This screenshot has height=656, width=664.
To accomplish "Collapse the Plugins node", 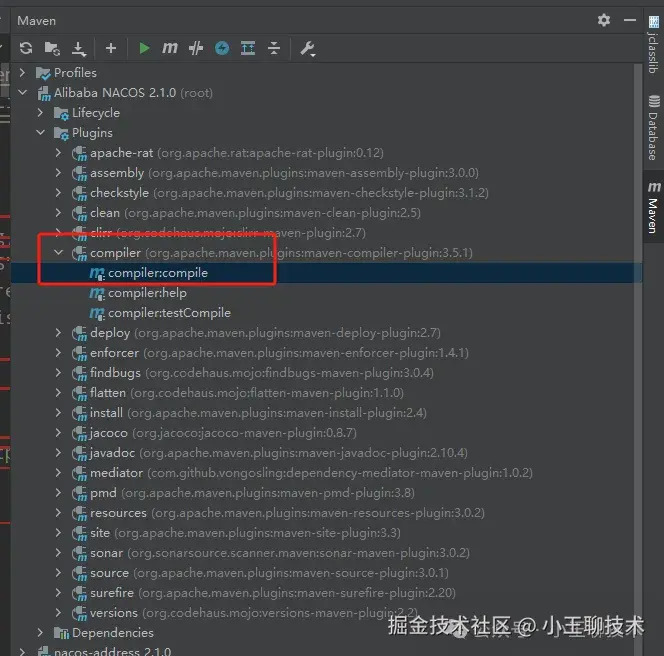I will coord(40,133).
